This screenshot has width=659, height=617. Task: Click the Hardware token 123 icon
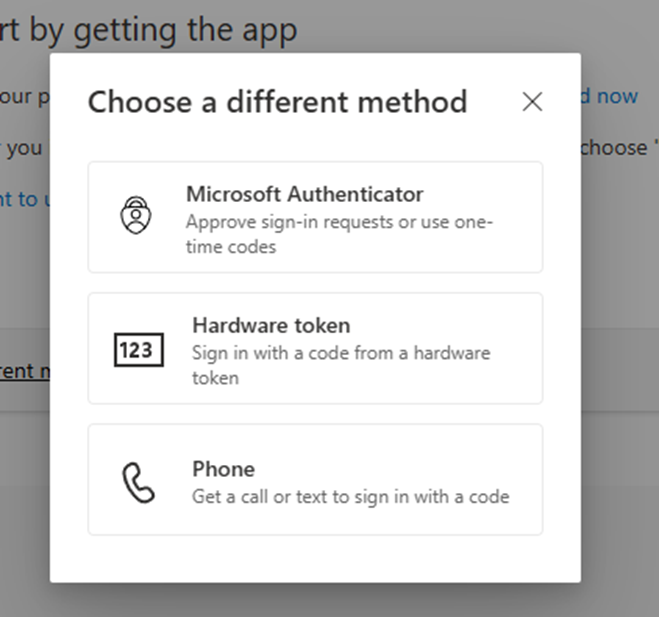pos(138,349)
